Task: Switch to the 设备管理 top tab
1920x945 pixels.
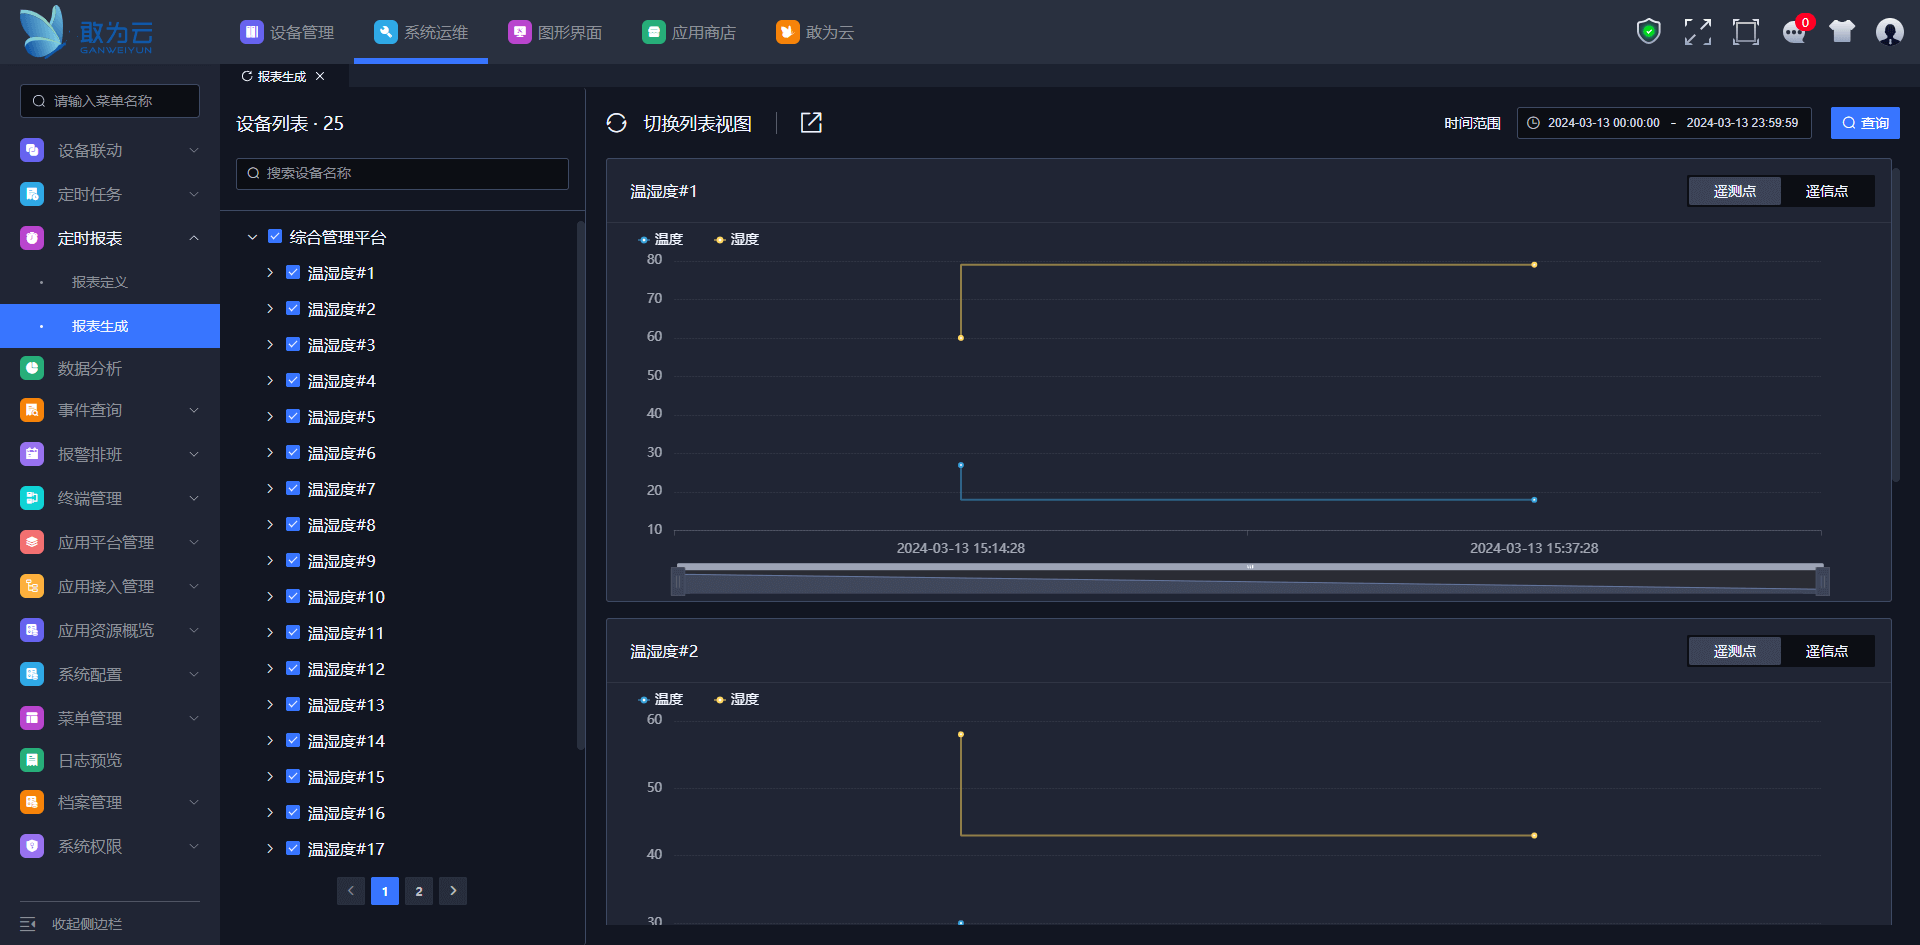Action: click(287, 32)
